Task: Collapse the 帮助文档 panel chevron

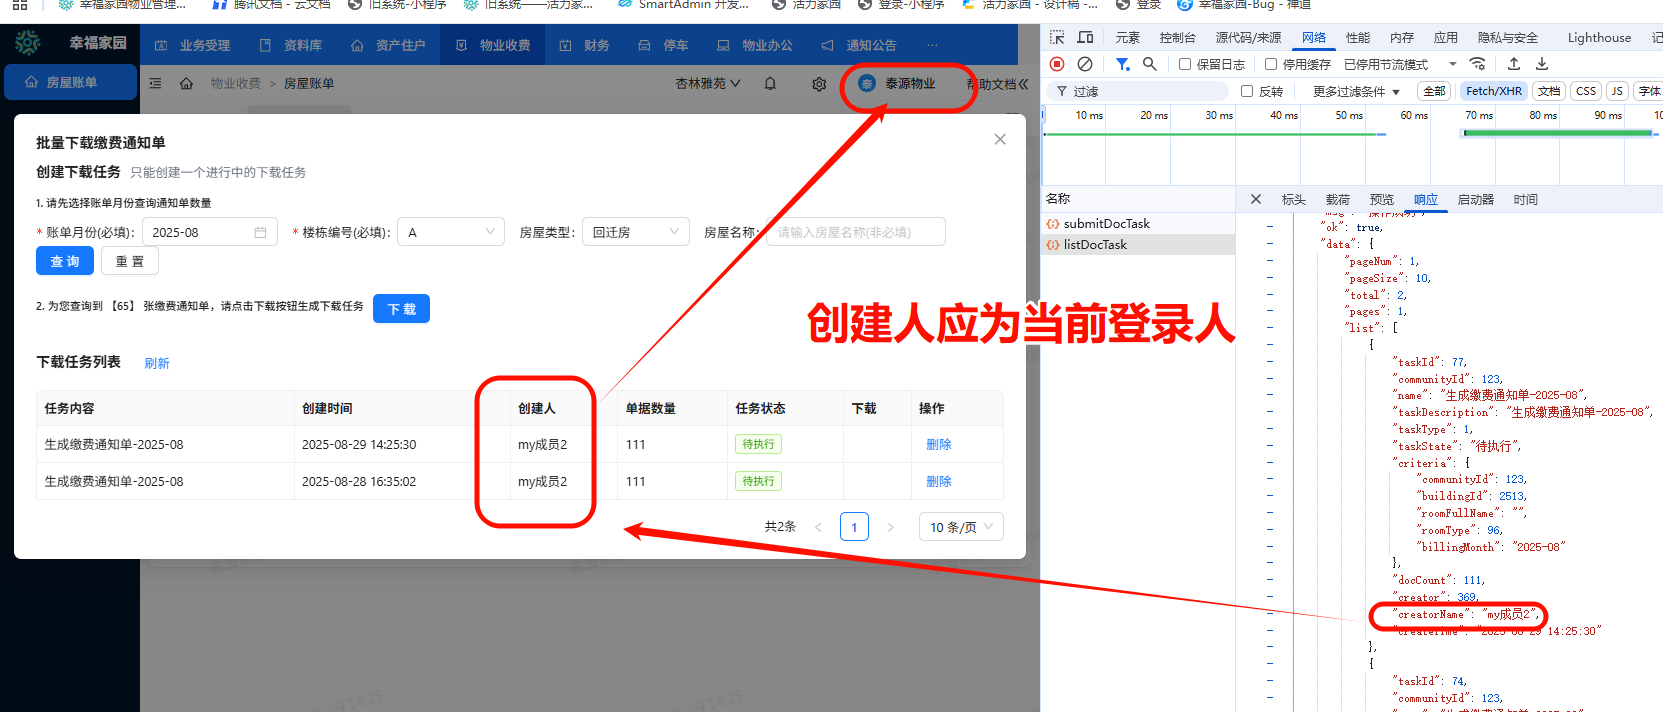Action: point(1023,84)
